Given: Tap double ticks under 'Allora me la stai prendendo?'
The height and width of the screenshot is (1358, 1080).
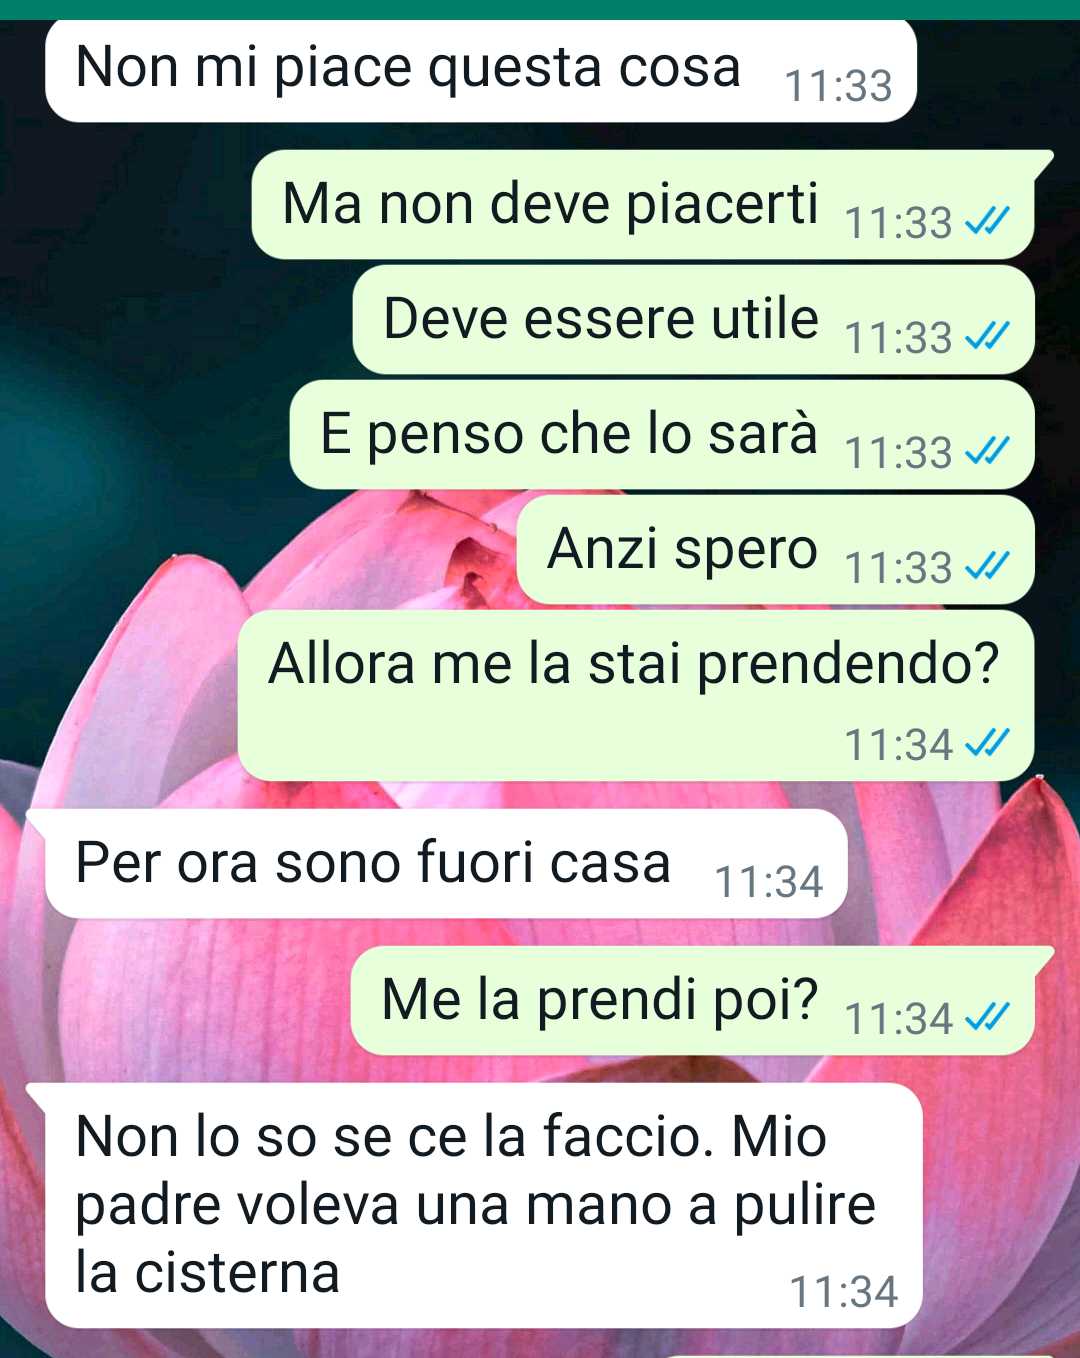Looking at the screenshot, I should 987,742.
